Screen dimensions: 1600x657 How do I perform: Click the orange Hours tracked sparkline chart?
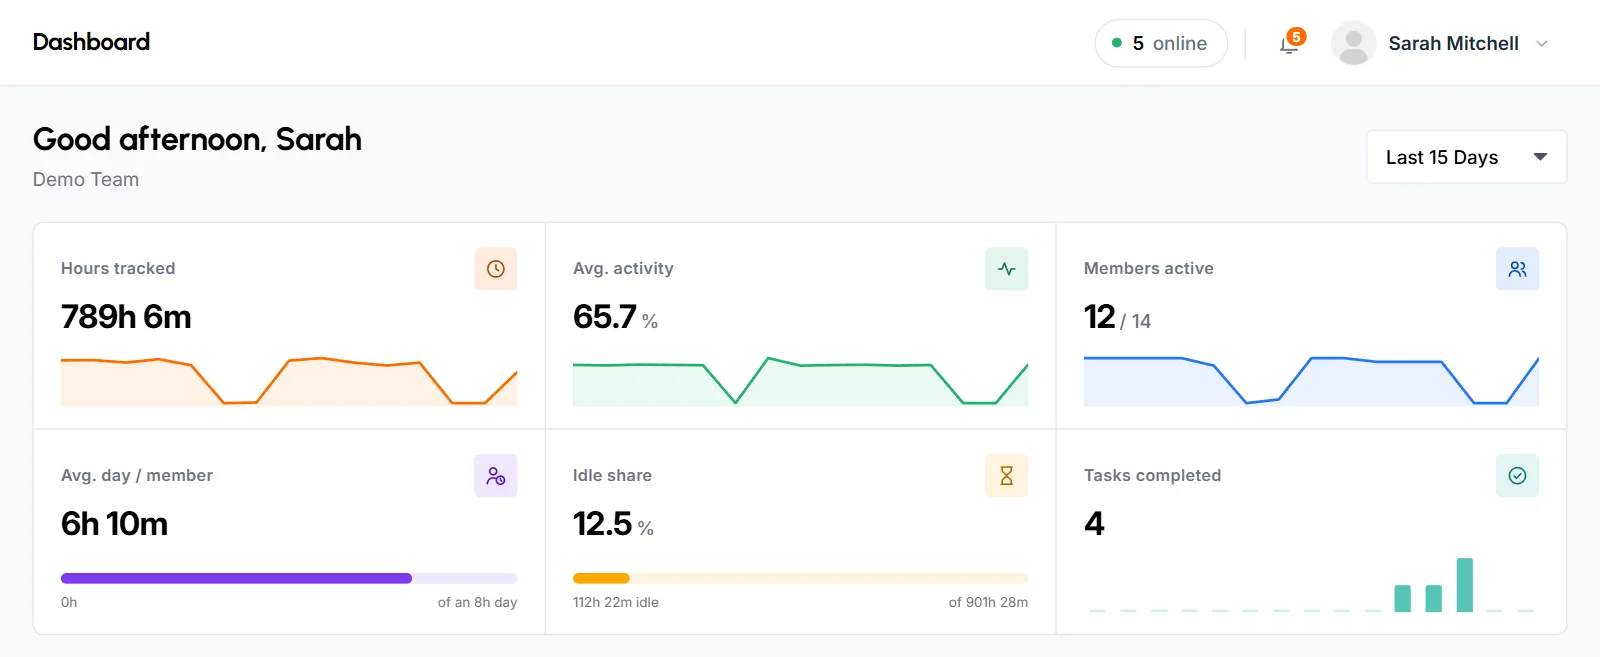289,381
